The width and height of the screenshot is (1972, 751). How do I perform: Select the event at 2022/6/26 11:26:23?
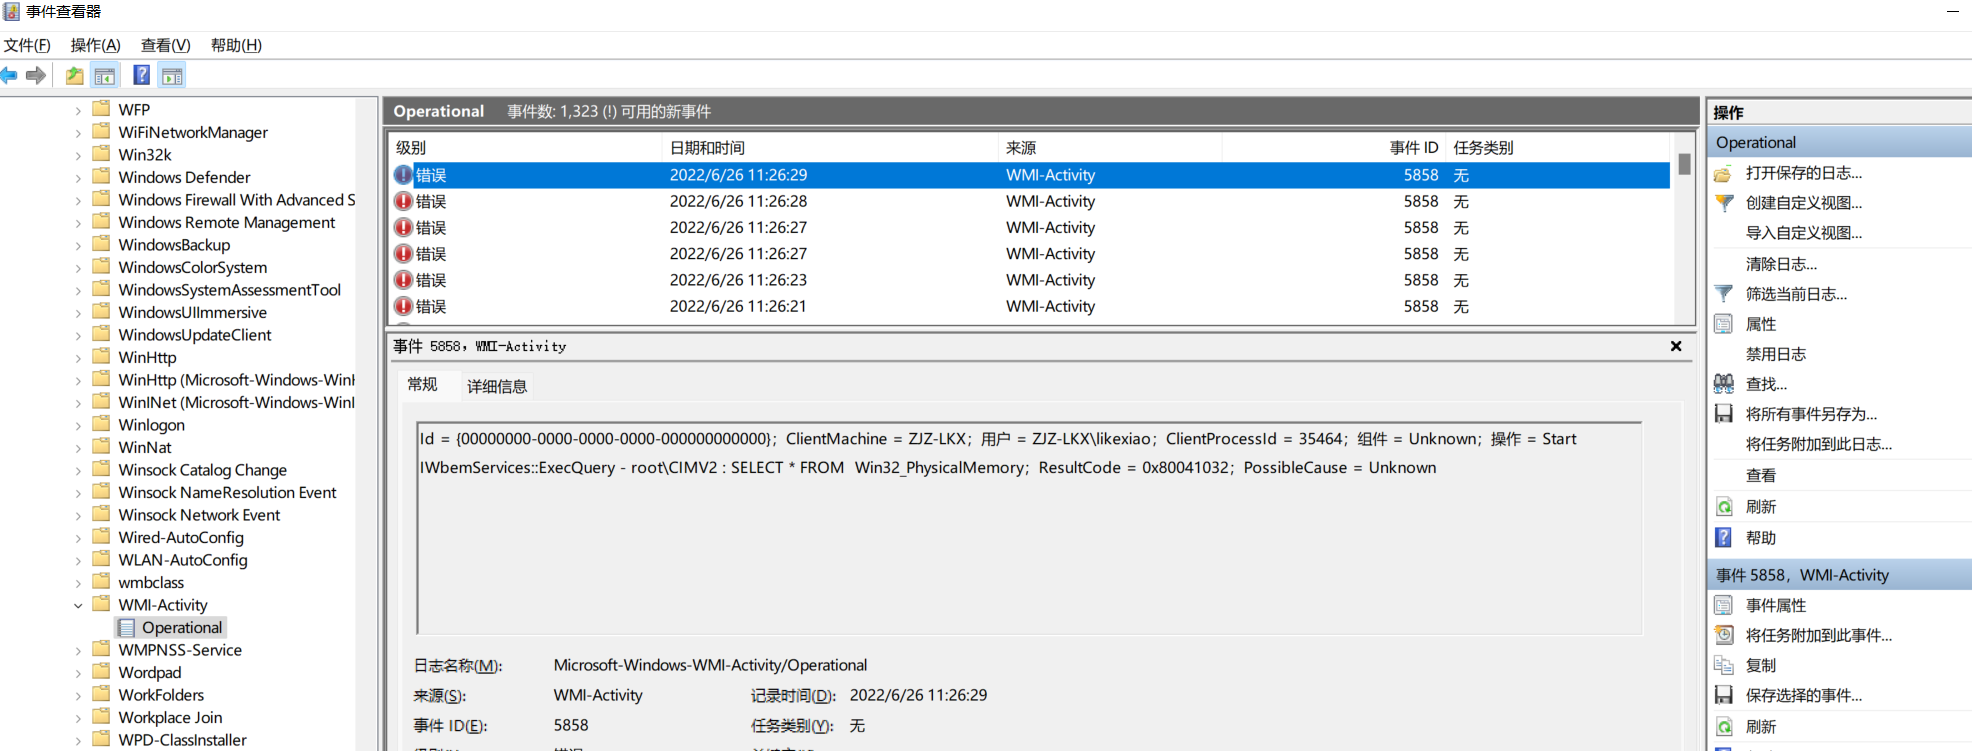(x=1030, y=280)
